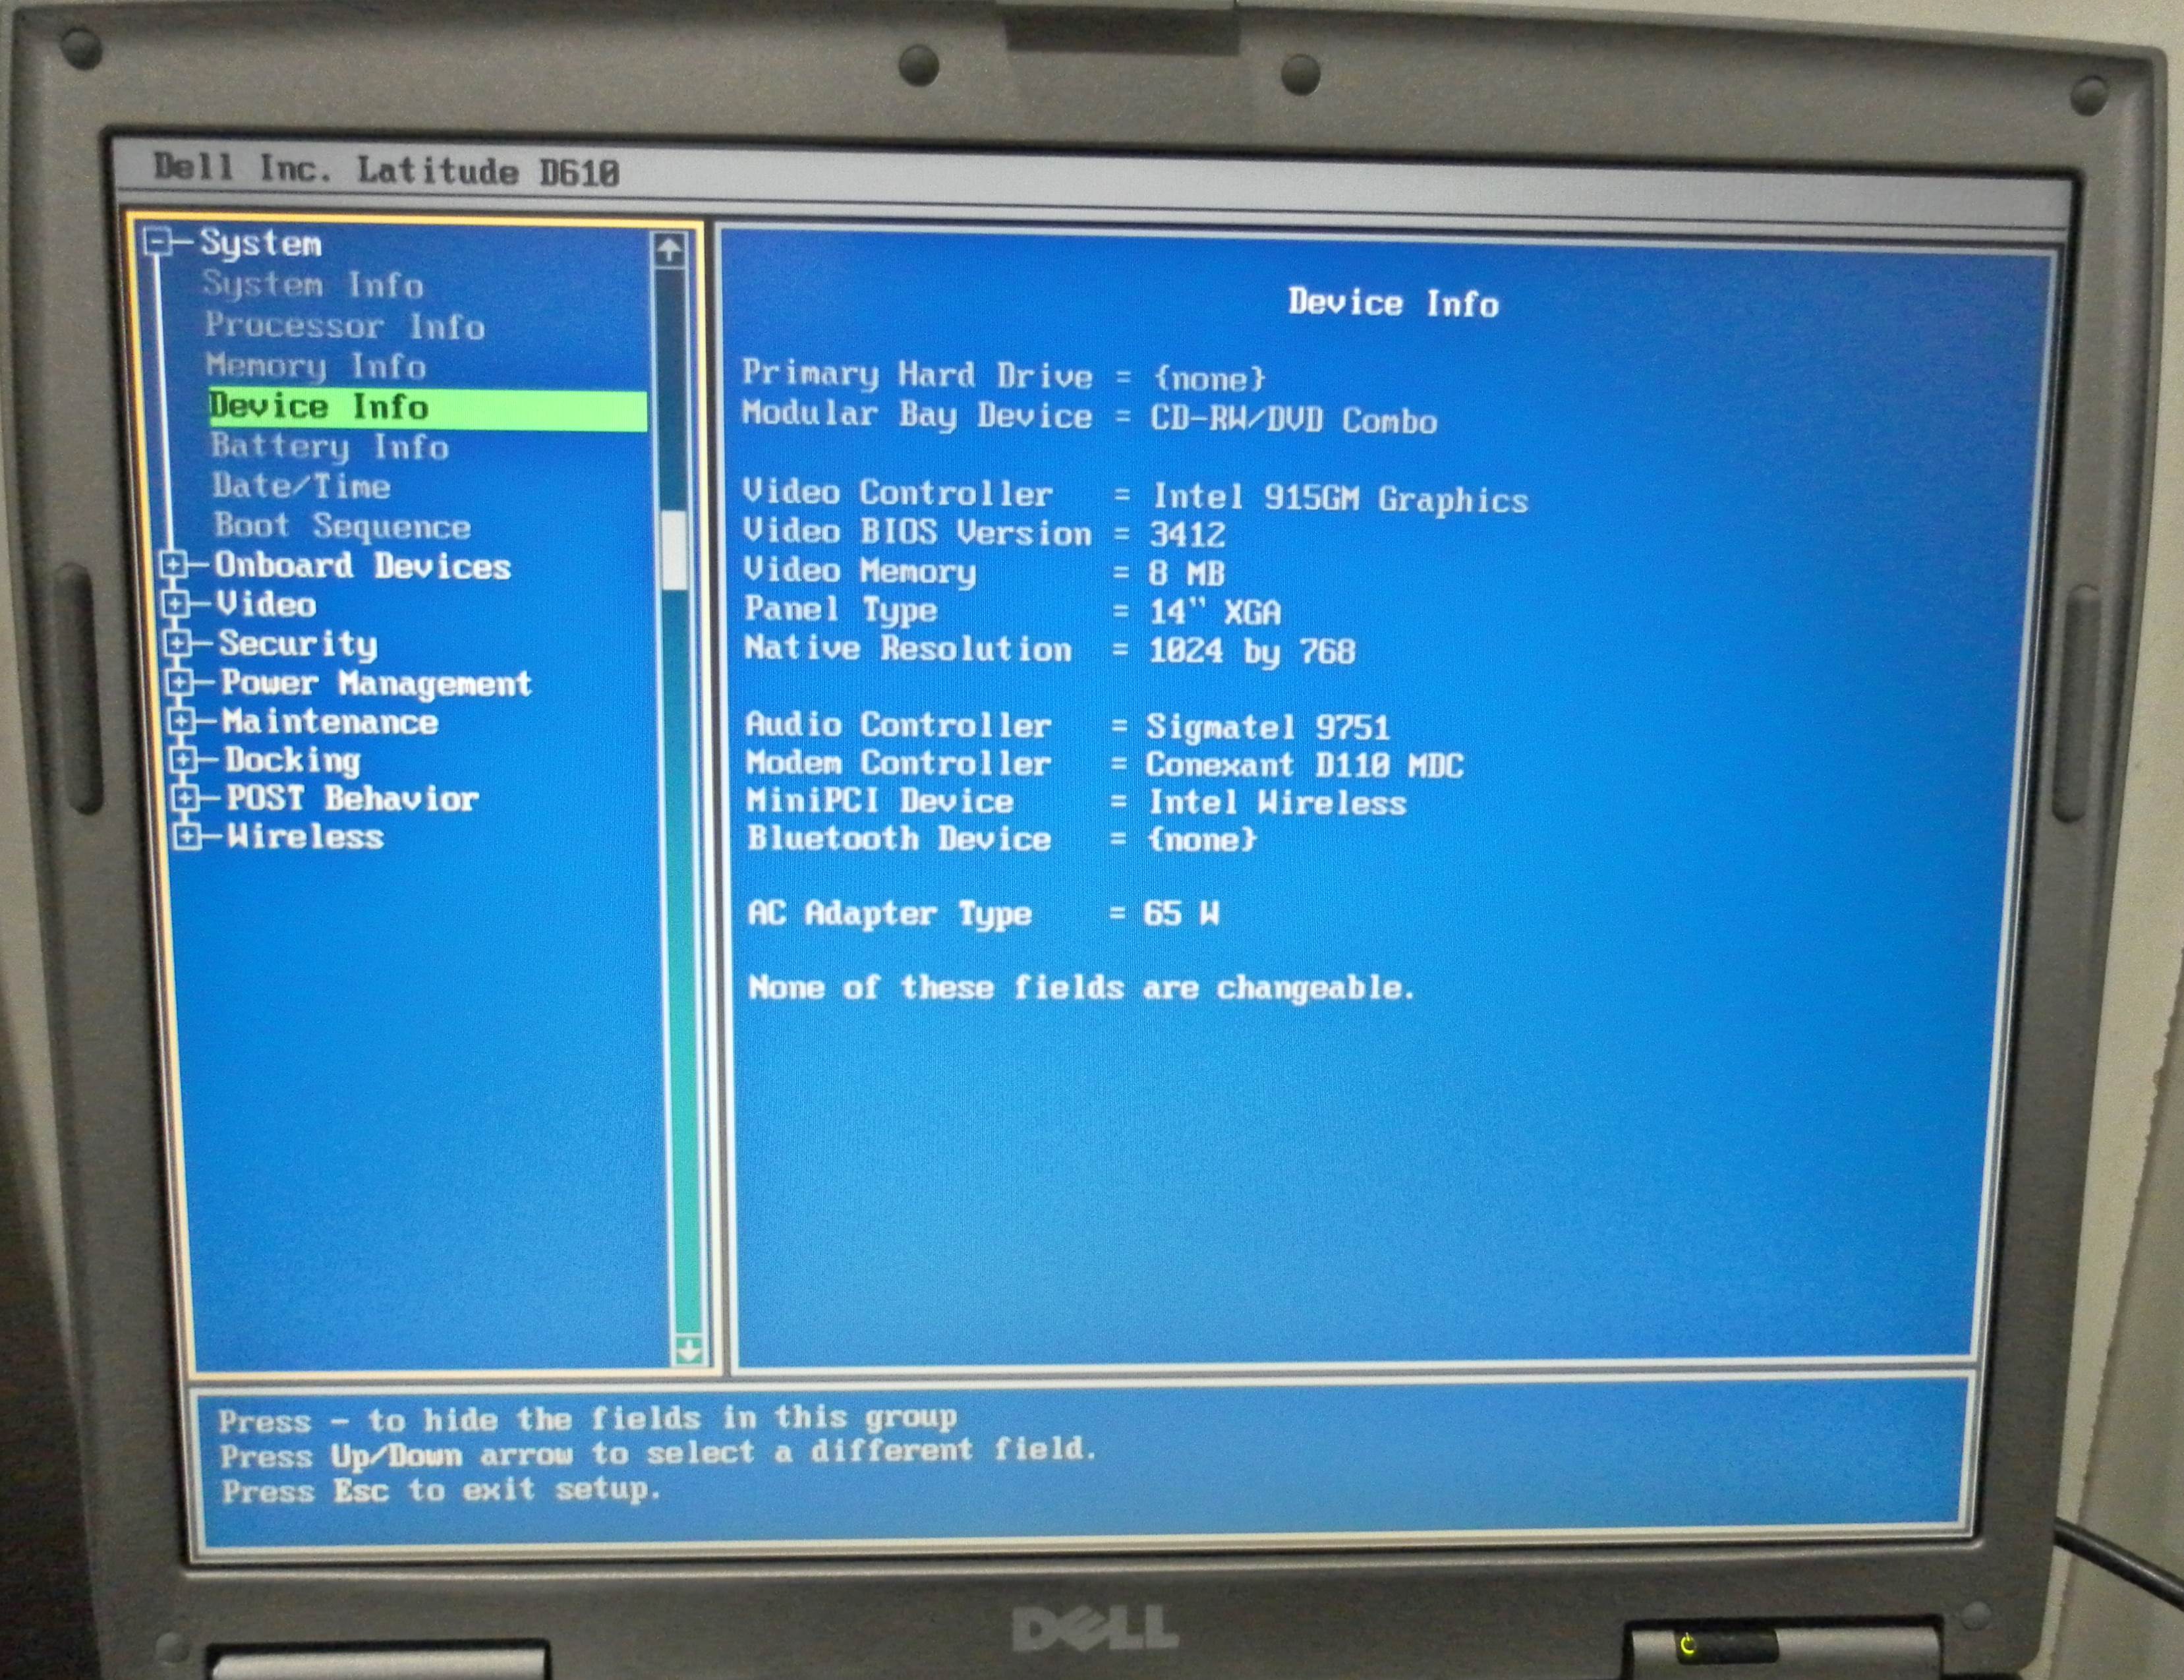Click the Conexant D110 MDC value

coord(1304,766)
